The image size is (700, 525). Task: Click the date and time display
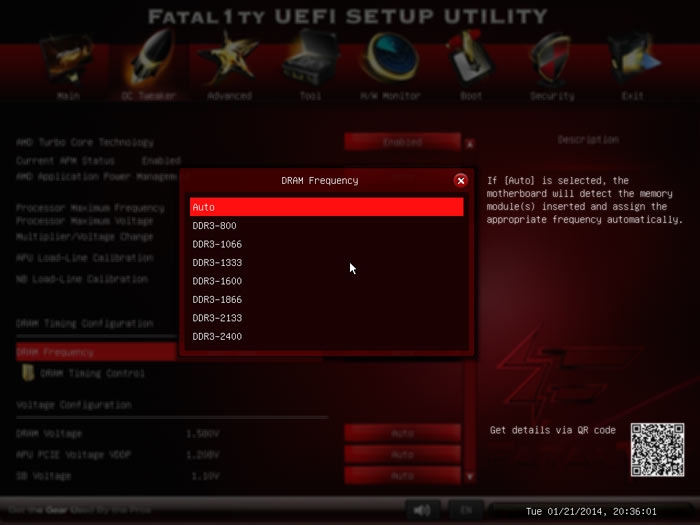pyautogui.click(x=591, y=511)
